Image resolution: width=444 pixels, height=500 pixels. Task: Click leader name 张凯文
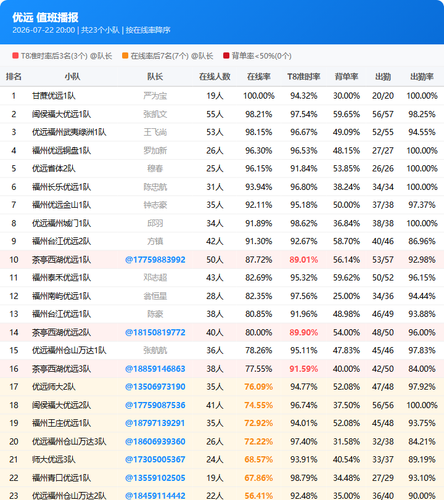pos(155,114)
